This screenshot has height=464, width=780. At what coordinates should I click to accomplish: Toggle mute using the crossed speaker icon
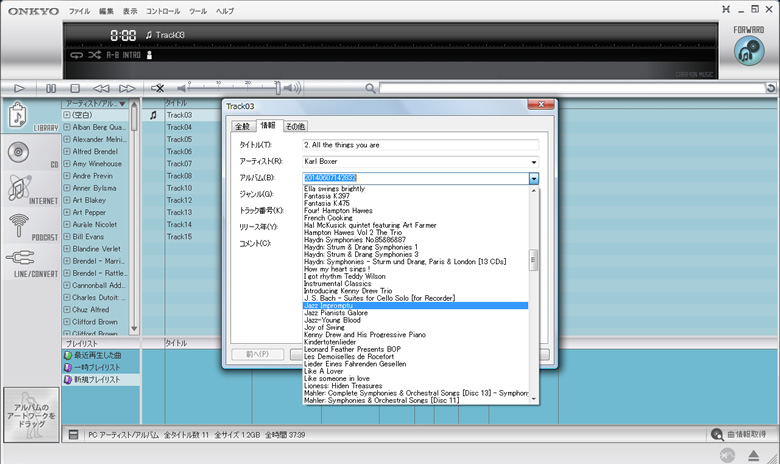pos(158,89)
